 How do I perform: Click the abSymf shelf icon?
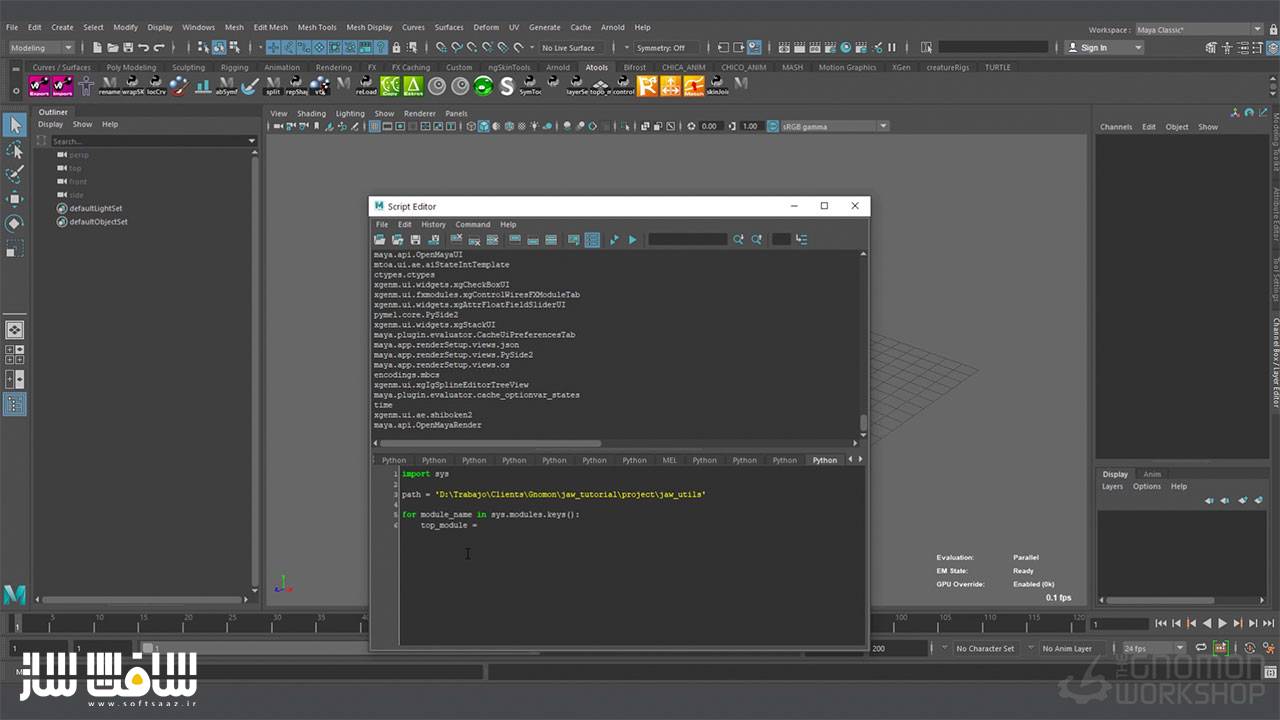tap(227, 86)
